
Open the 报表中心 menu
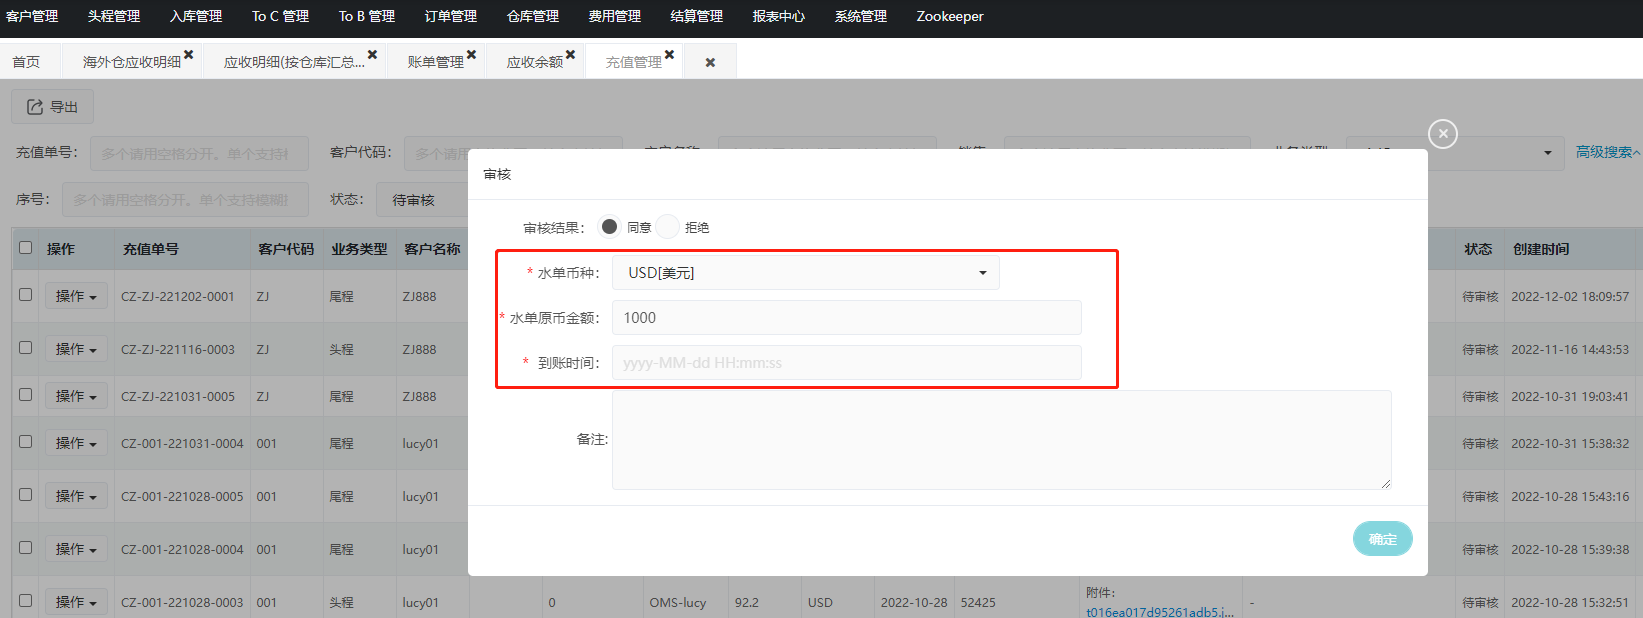(x=779, y=16)
